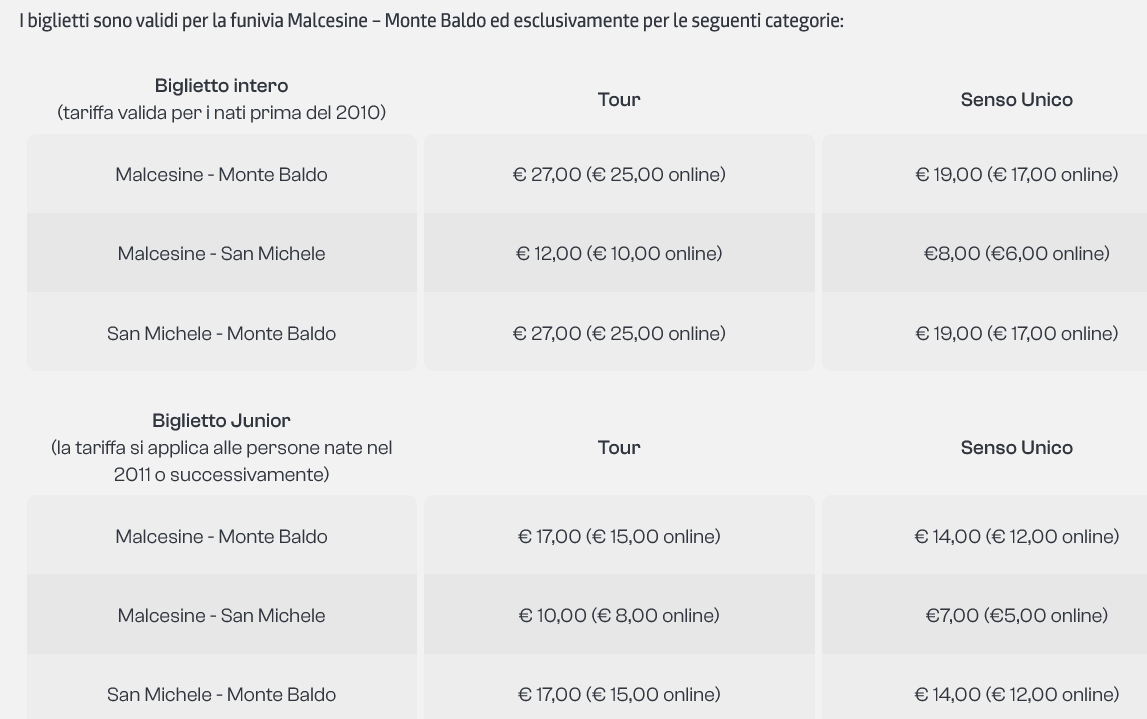Select Malcesine - Monte Baldo row label under Biglietto Junior
Viewport: 1147px width, 719px height.
pos(221,536)
